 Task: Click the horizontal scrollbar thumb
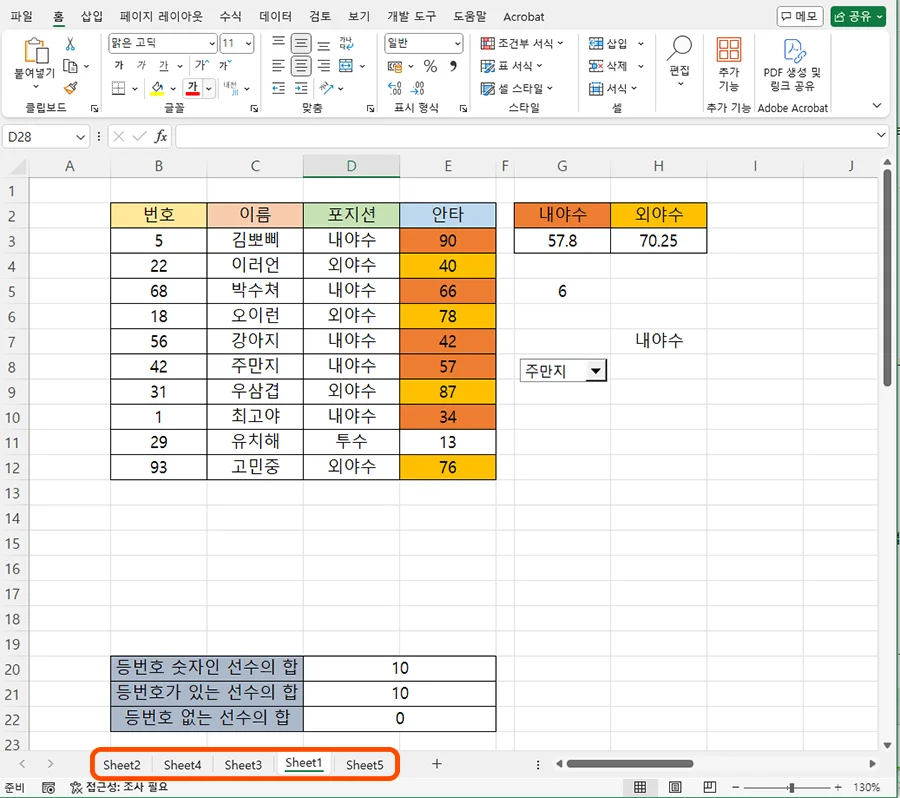pos(630,764)
